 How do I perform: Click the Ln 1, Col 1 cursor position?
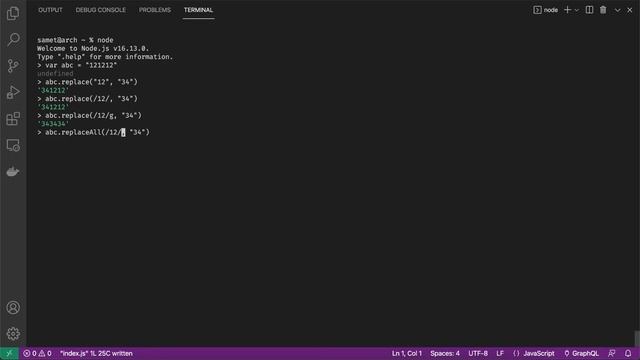tap(407, 353)
